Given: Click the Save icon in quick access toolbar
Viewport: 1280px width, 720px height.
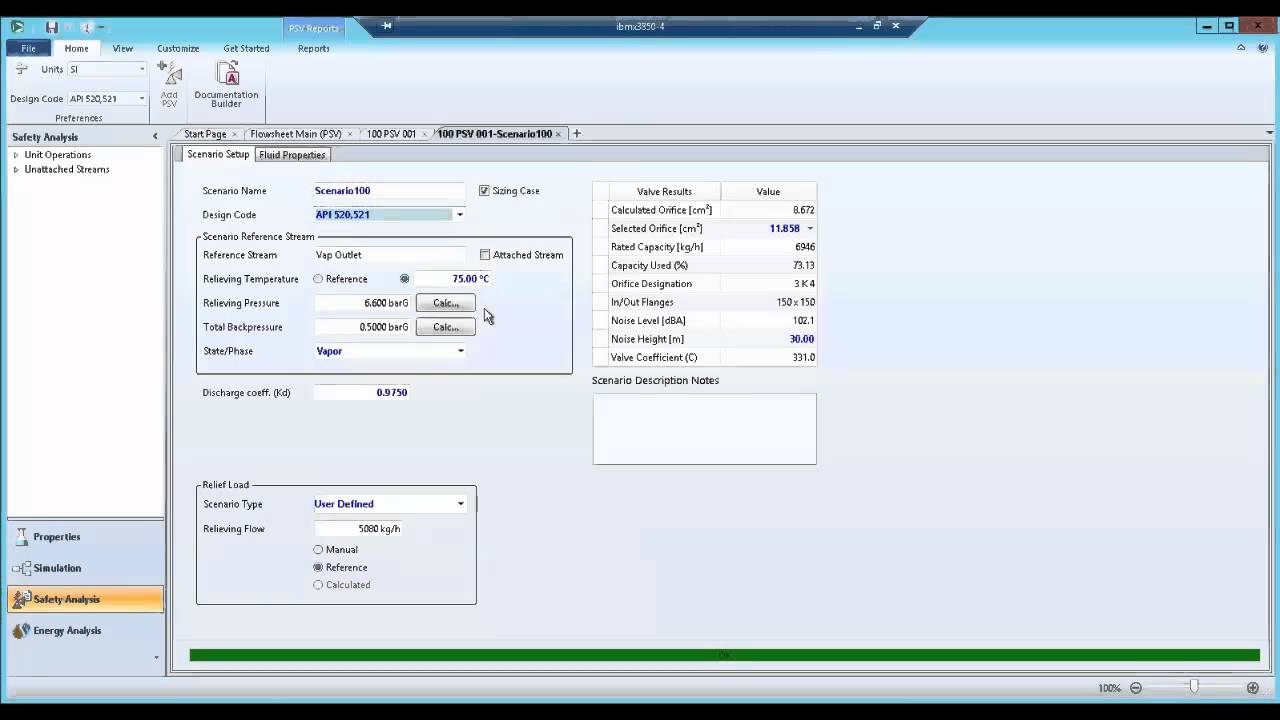Looking at the screenshot, I should click(52, 27).
